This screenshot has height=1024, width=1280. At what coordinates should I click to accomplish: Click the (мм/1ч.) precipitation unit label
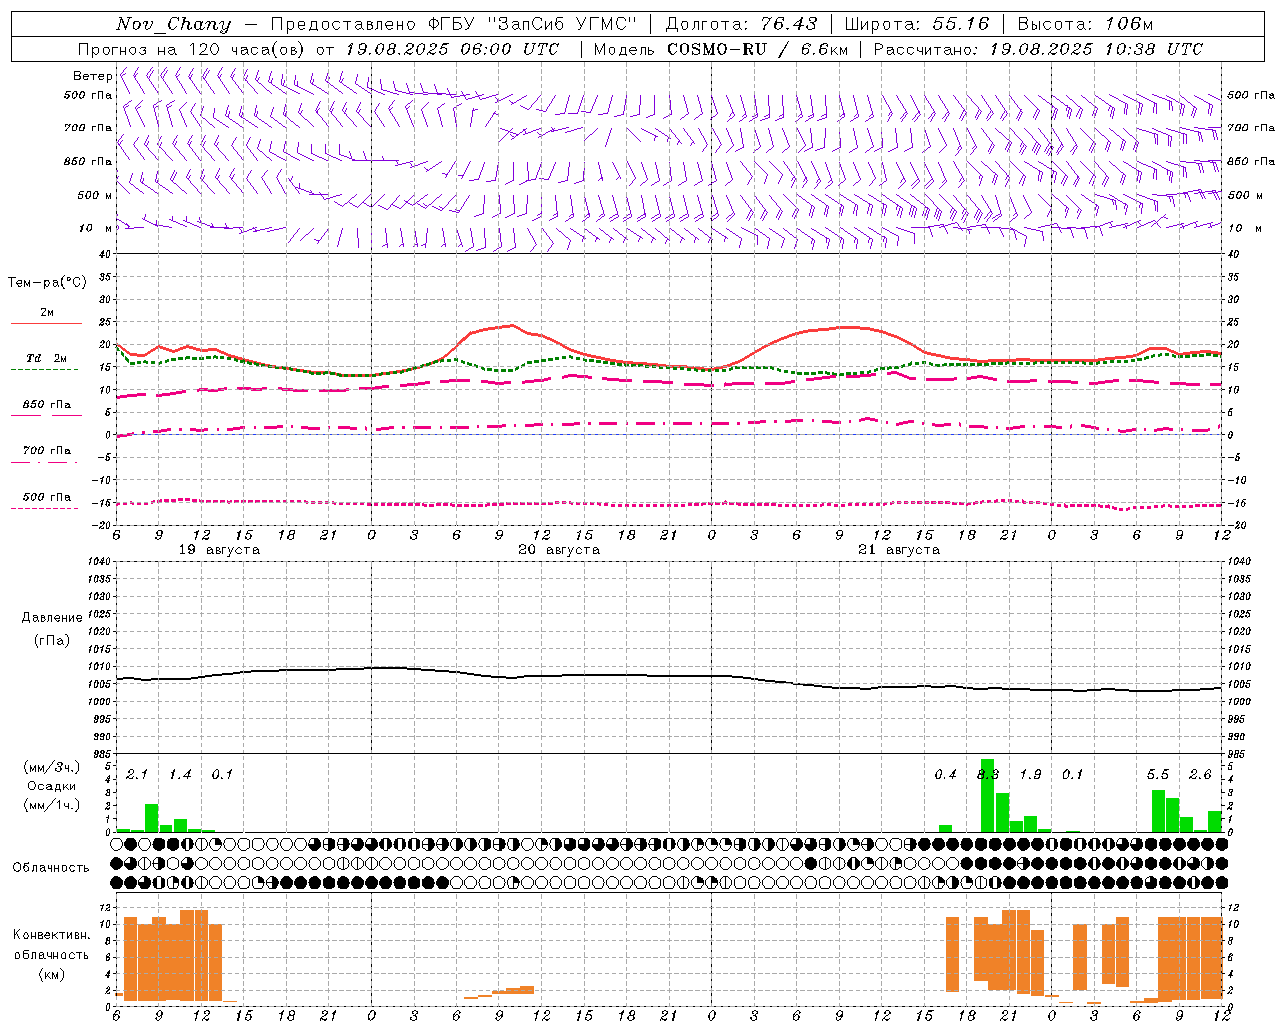tap(51, 805)
